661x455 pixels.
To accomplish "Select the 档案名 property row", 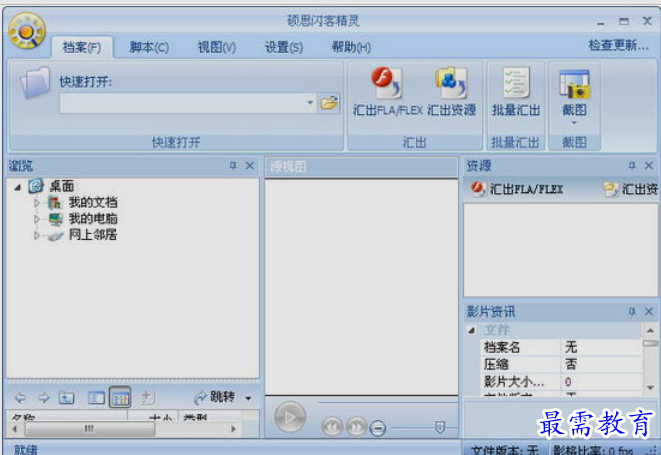I will point(561,347).
